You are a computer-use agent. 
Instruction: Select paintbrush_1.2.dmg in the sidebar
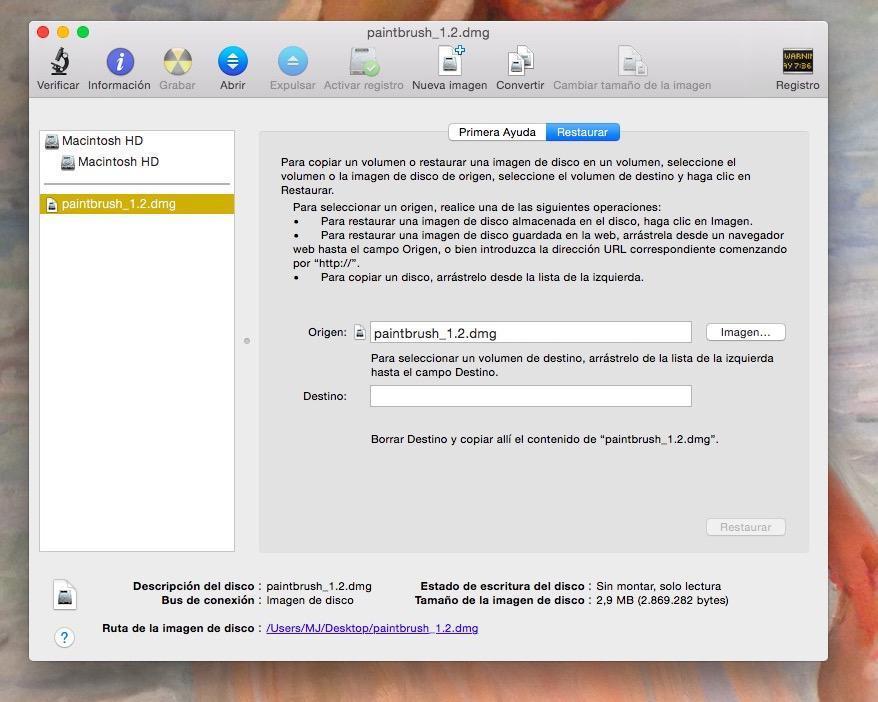pos(118,204)
